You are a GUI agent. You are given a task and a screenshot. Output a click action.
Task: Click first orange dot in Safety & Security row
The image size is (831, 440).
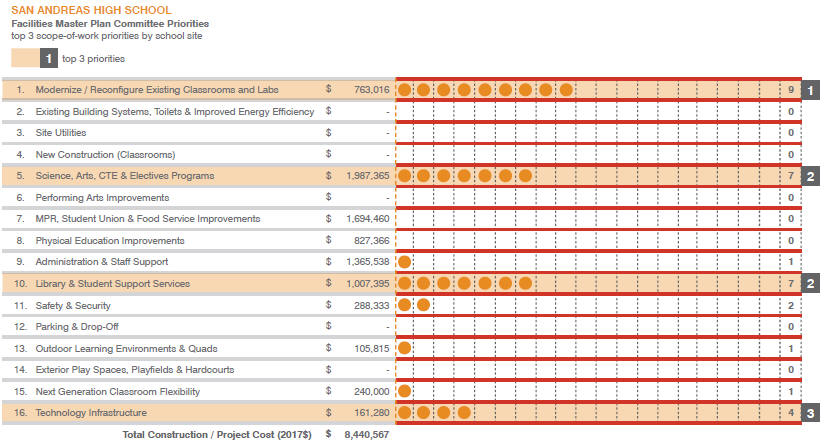point(404,305)
